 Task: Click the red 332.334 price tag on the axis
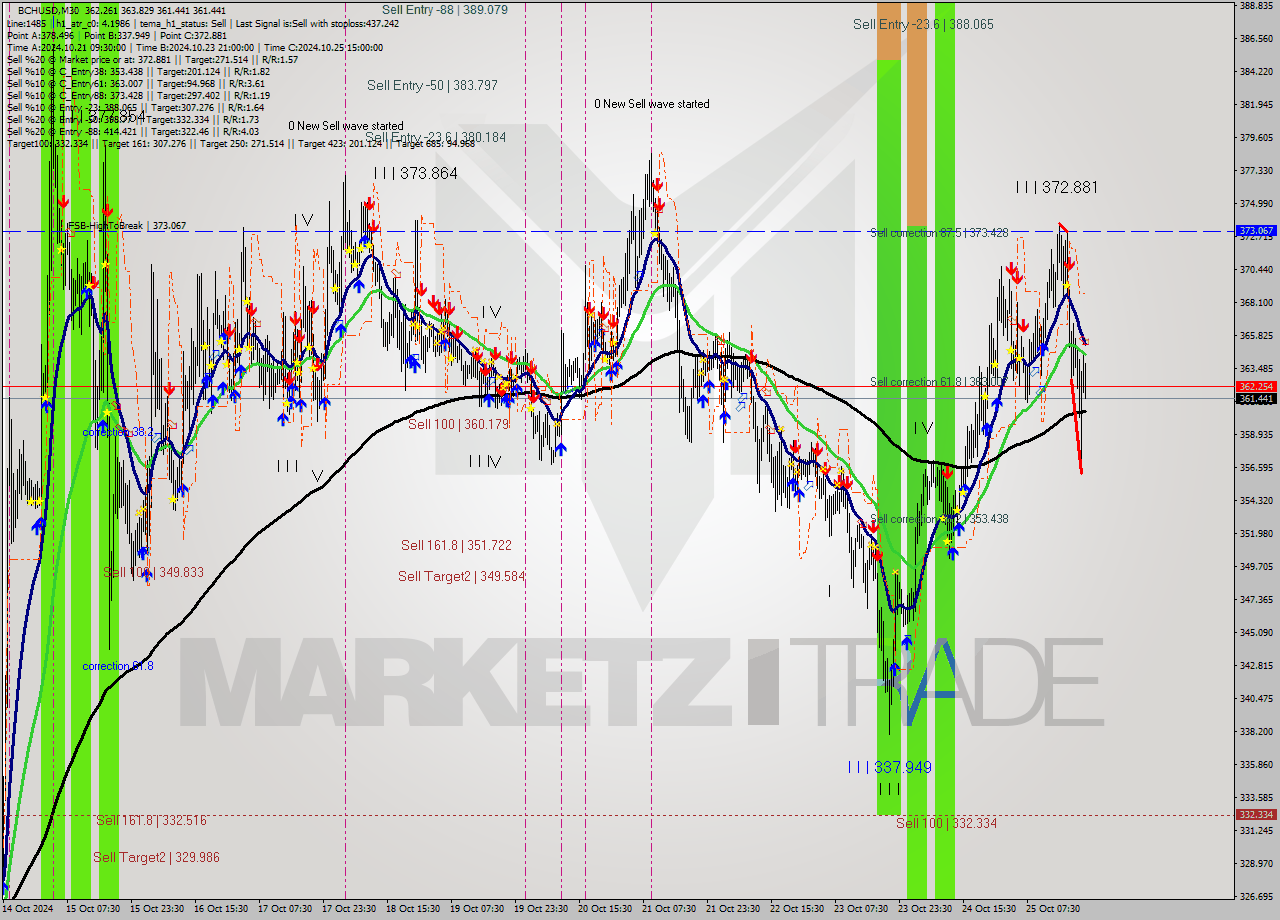(1256, 814)
